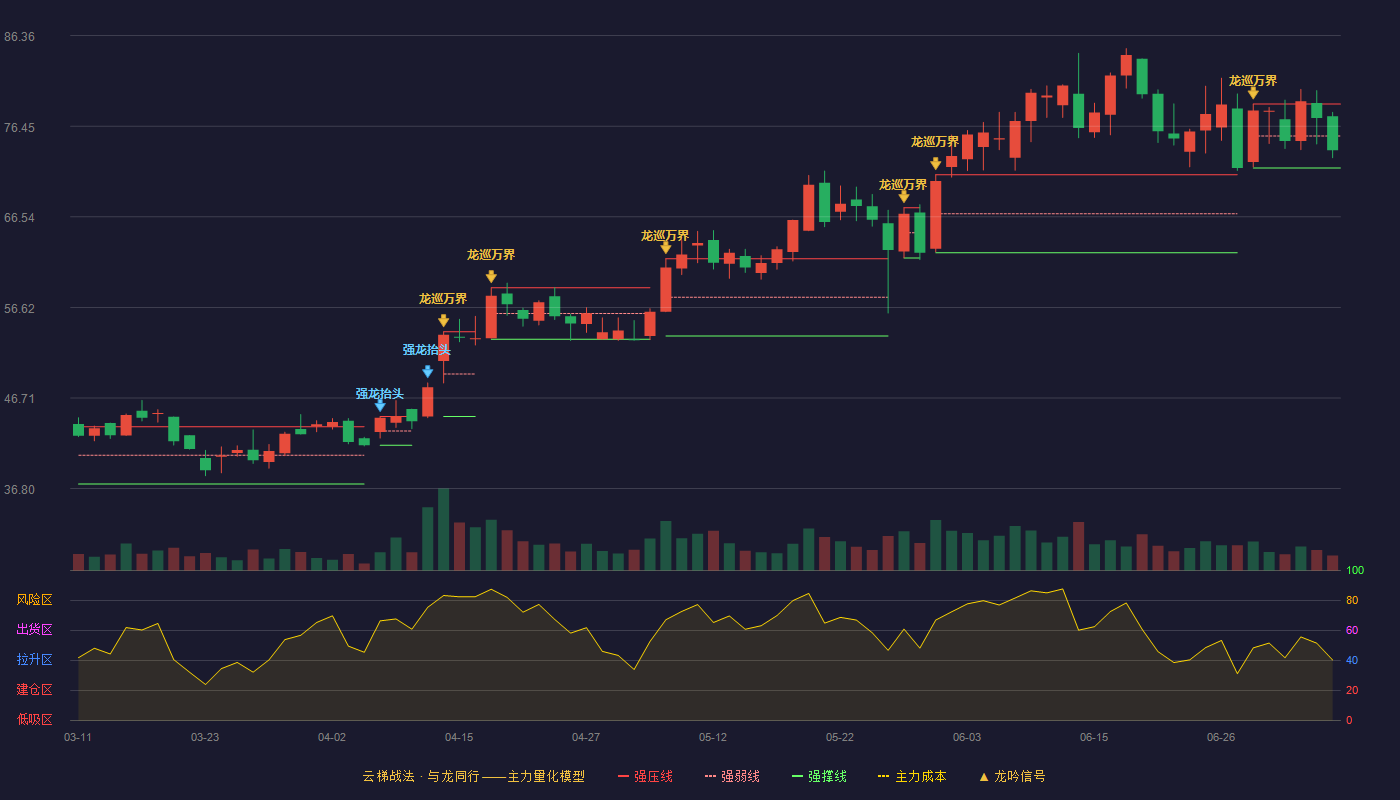Click the yellow 龙巡万界 arrow above 04-15
Image resolution: width=1400 pixels, height=800 pixels.
pos(443,320)
